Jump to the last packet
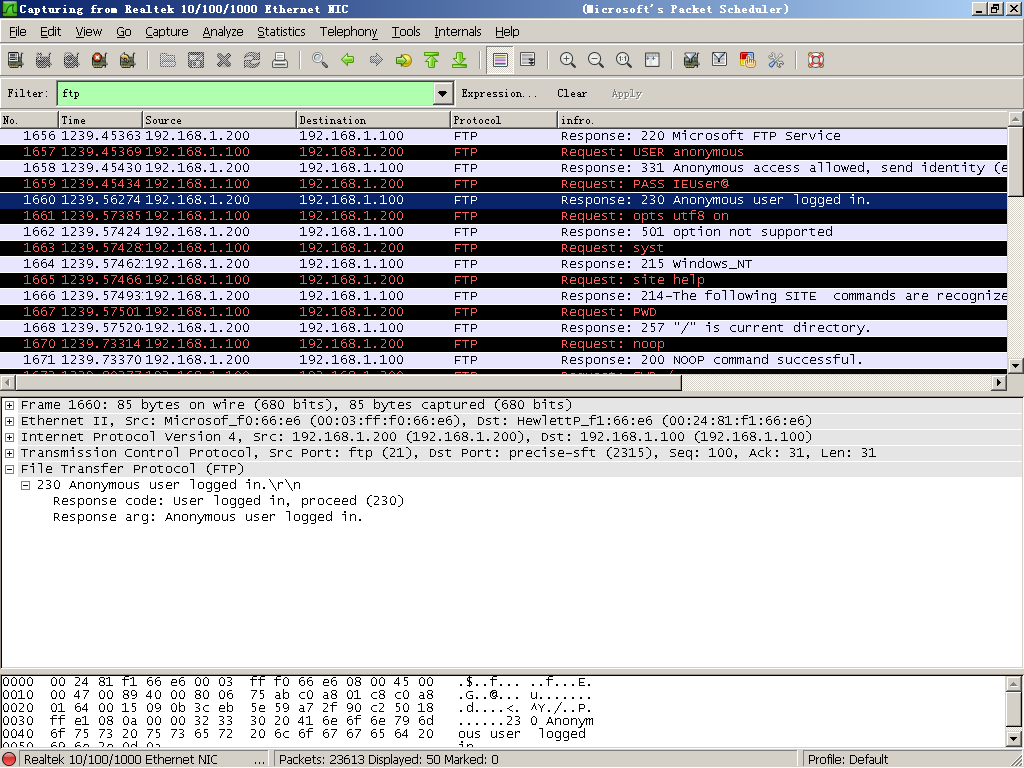 point(460,60)
